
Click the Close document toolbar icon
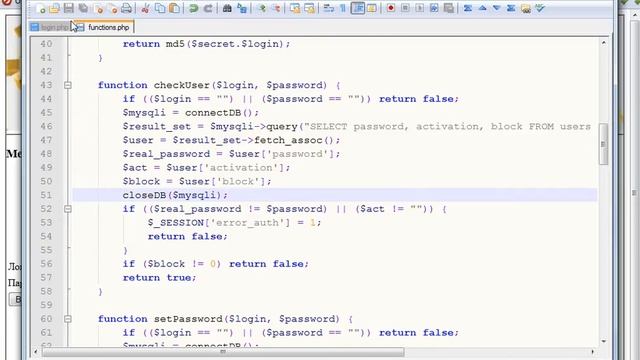[98, 8]
